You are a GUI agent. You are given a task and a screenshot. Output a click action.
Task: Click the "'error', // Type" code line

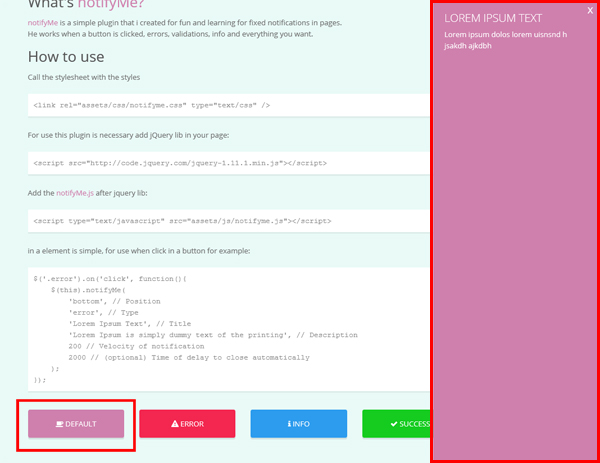(103, 313)
